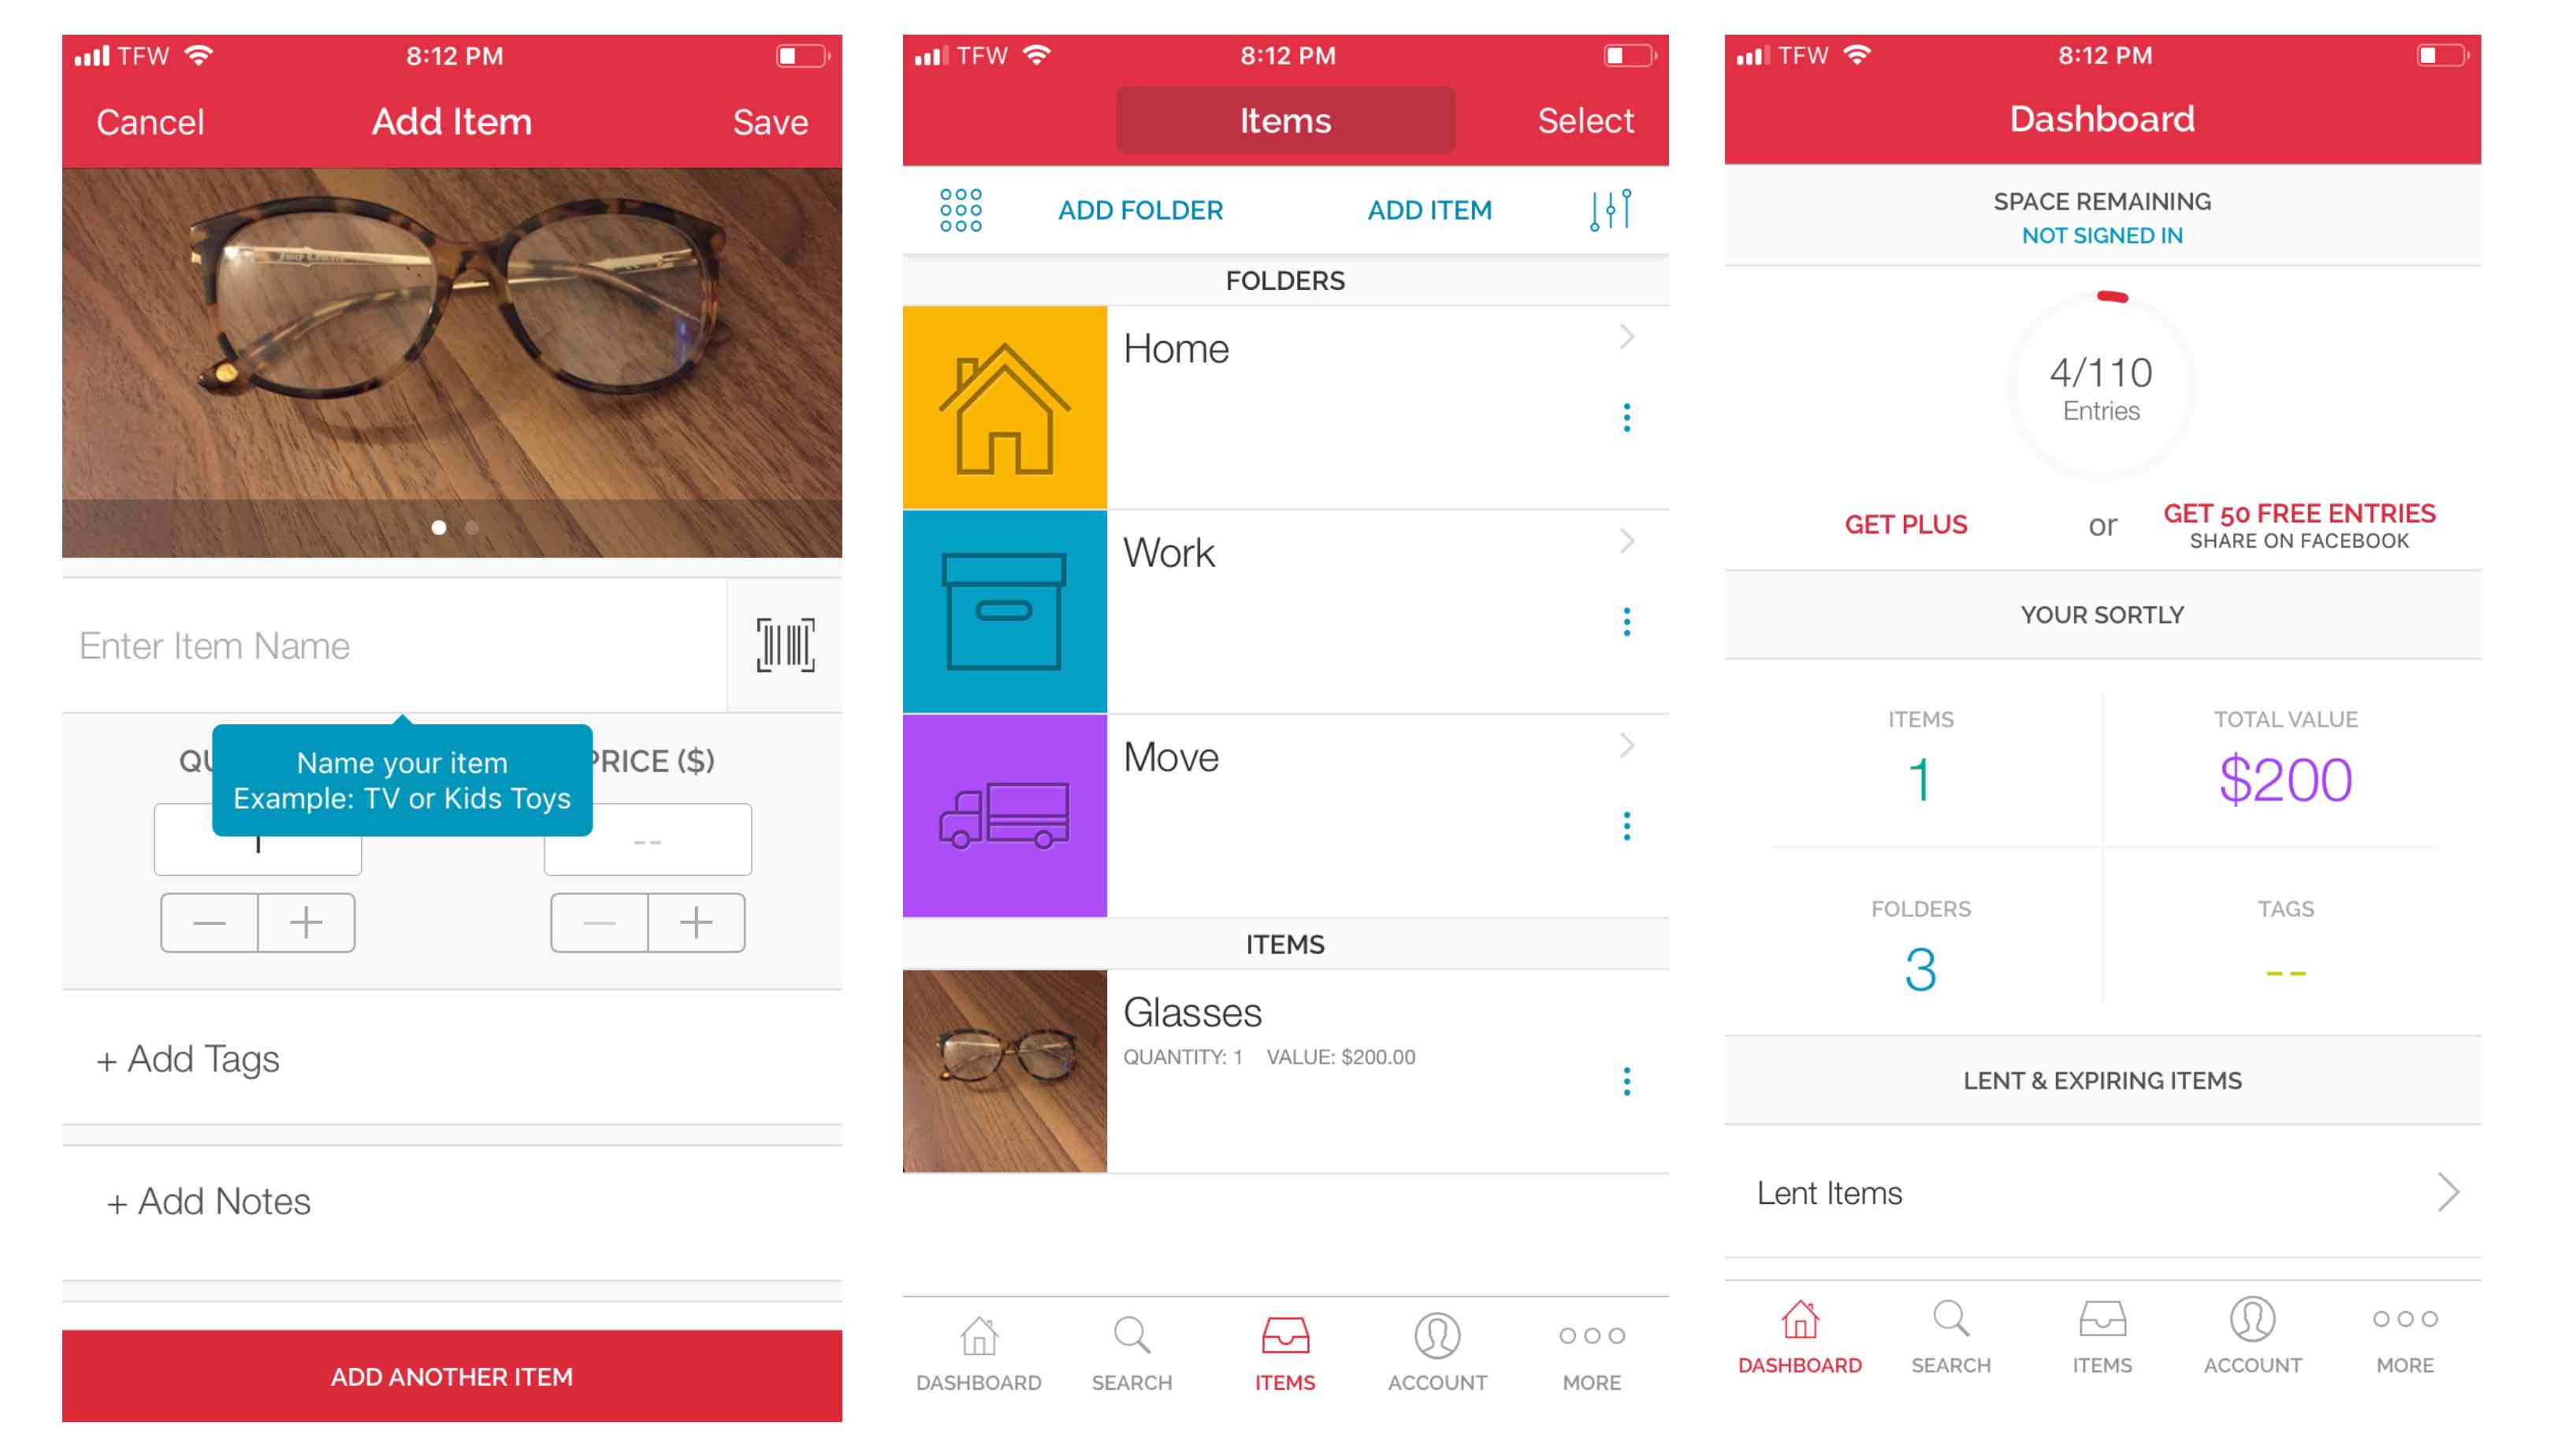Tap ADD ITEM button in Items screen

[1431, 210]
